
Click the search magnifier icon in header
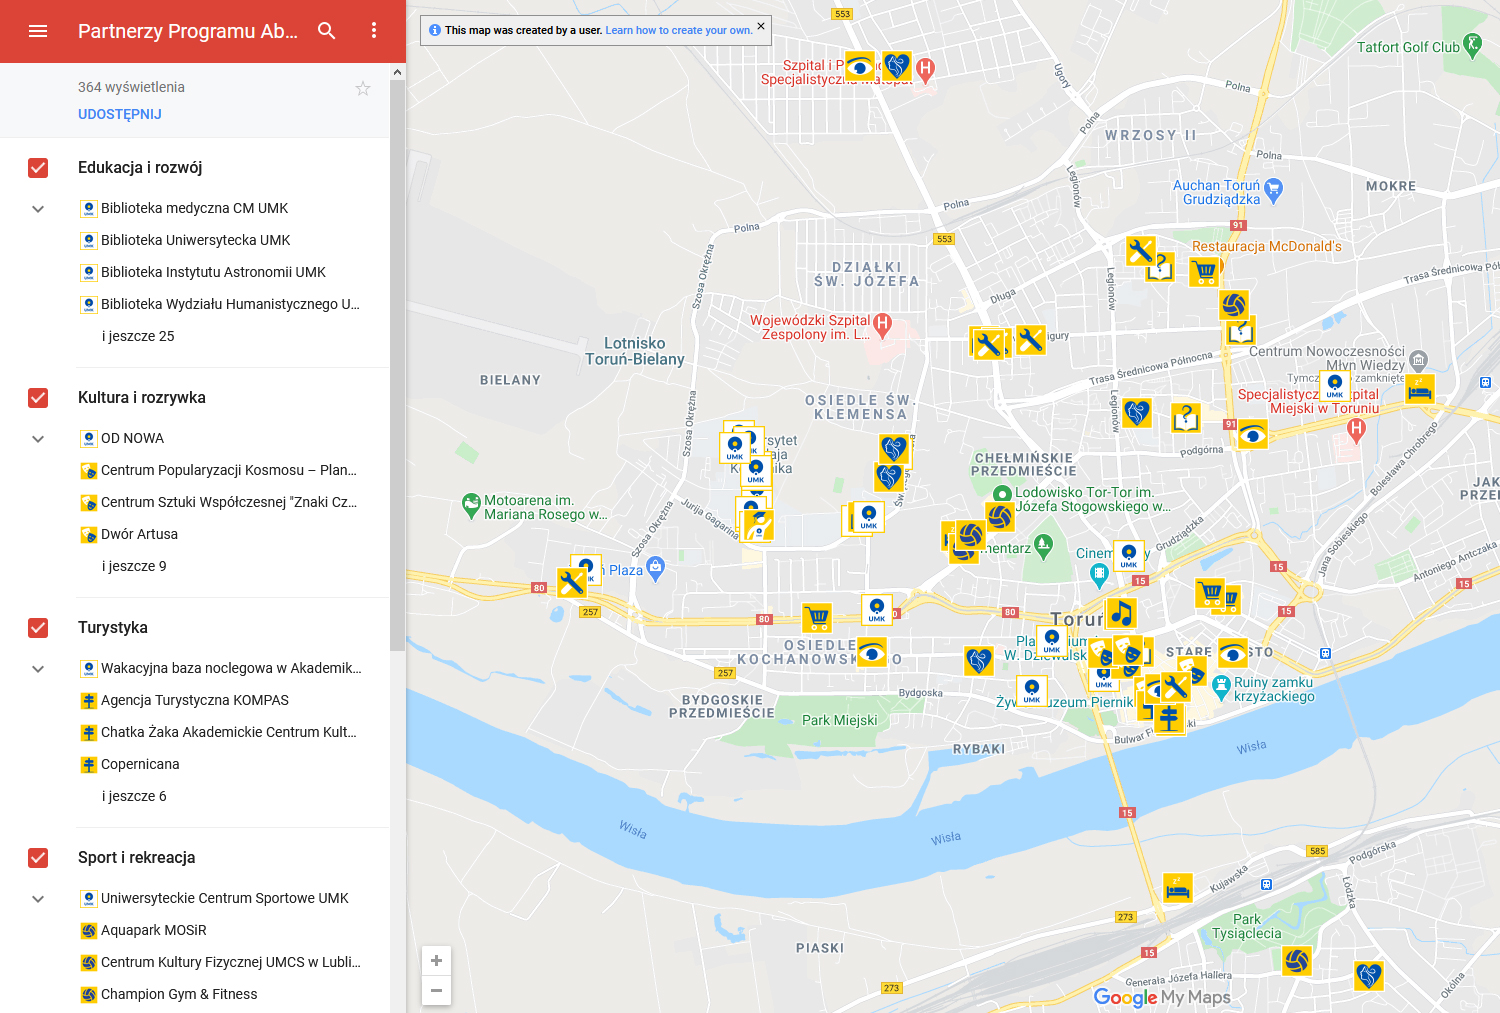[x=327, y=31]
